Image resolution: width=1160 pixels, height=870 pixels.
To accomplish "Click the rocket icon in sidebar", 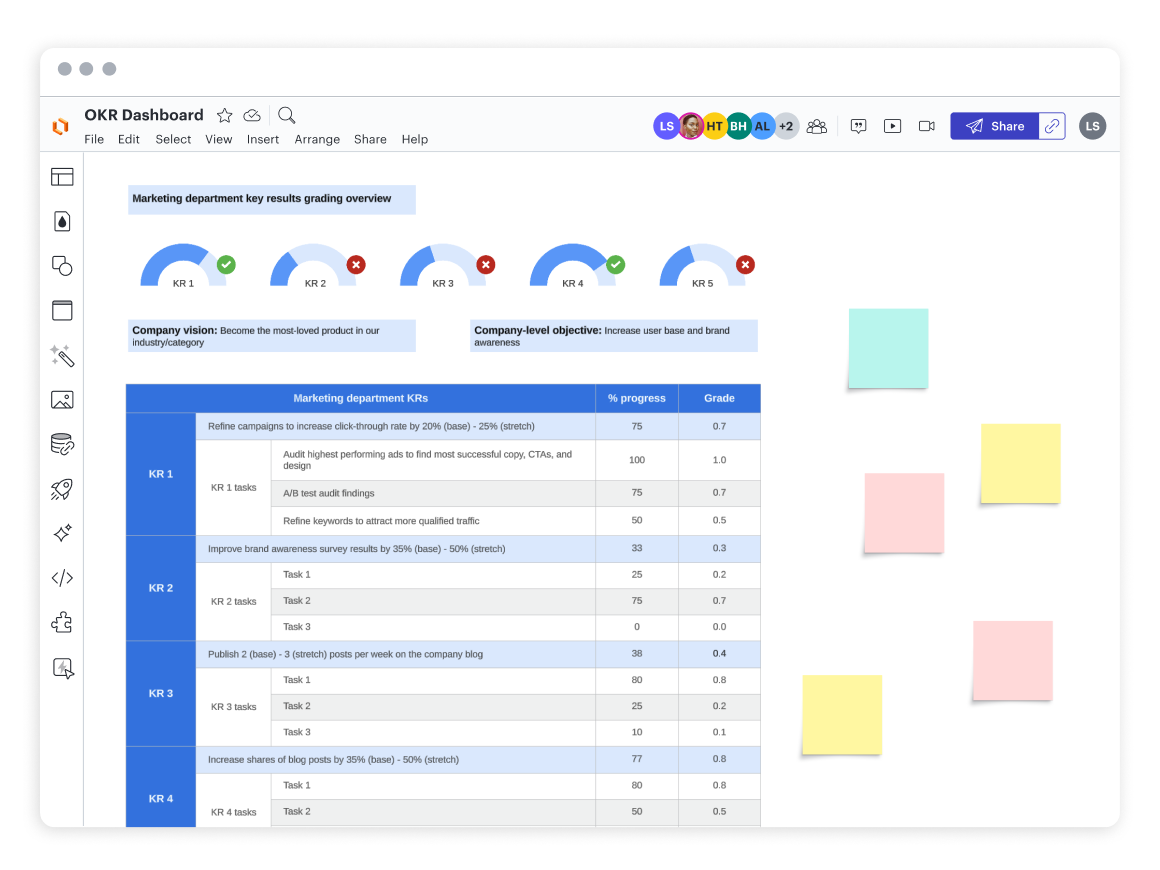I will point(62,489).
